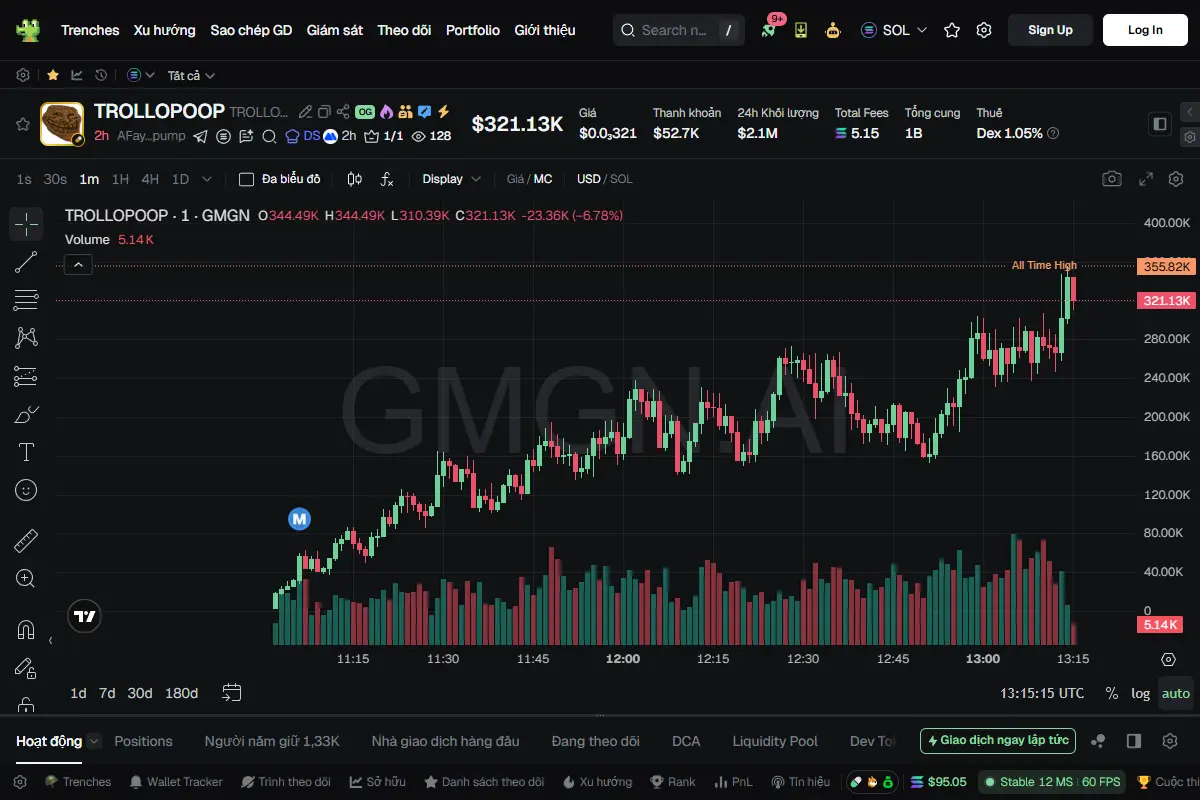Open settings gear in top navigation
This screenshot has height=800, width=1200.
(x=984, y=30)
